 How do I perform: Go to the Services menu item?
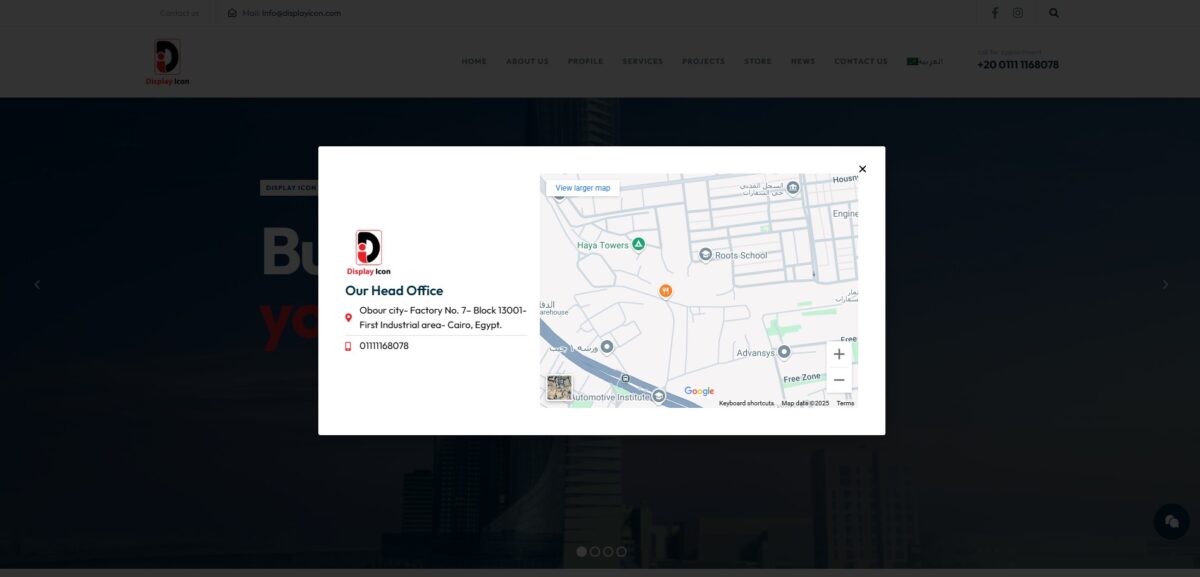click(x=642, y=61)
